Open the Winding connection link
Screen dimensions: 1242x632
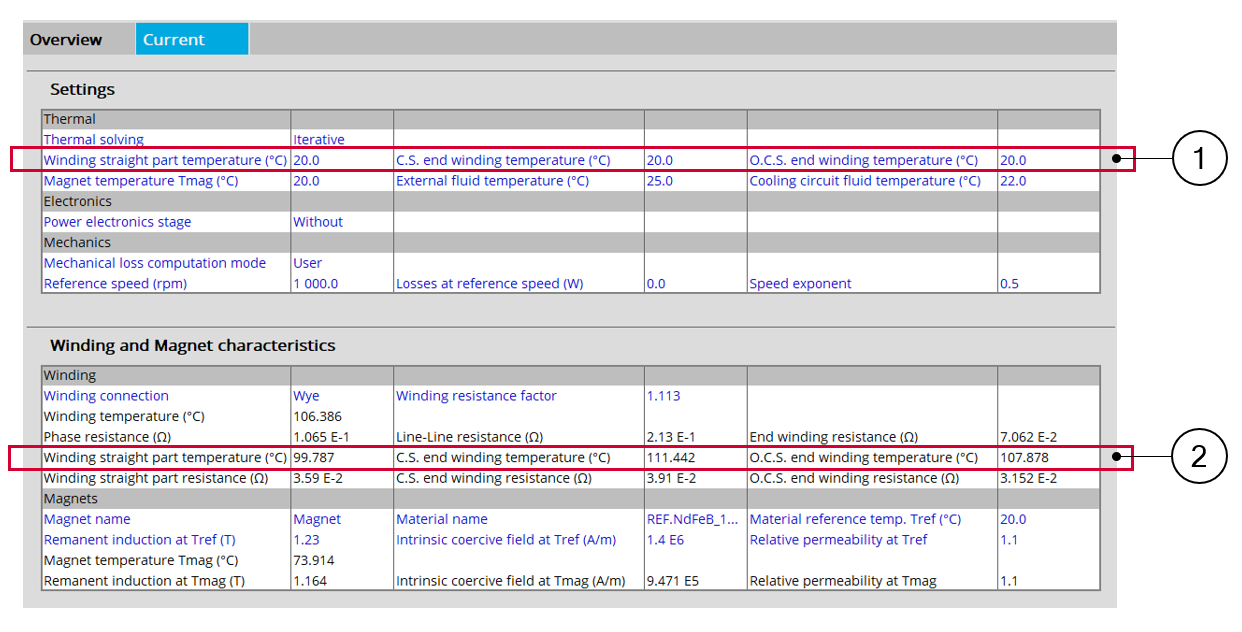coord(106,396)
